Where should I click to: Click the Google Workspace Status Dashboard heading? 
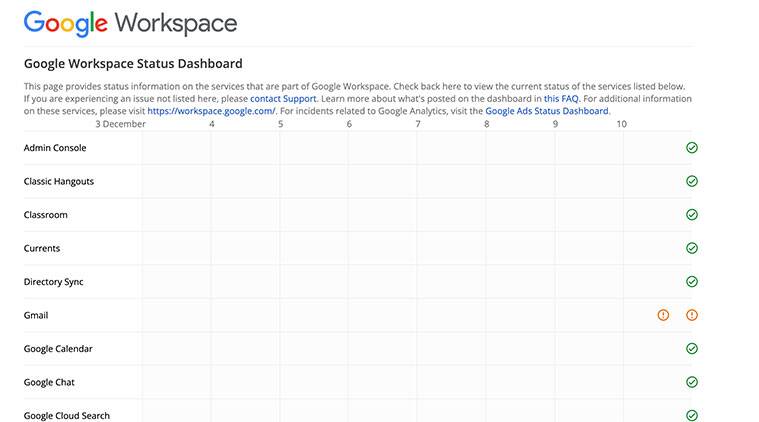pos(133,63)
